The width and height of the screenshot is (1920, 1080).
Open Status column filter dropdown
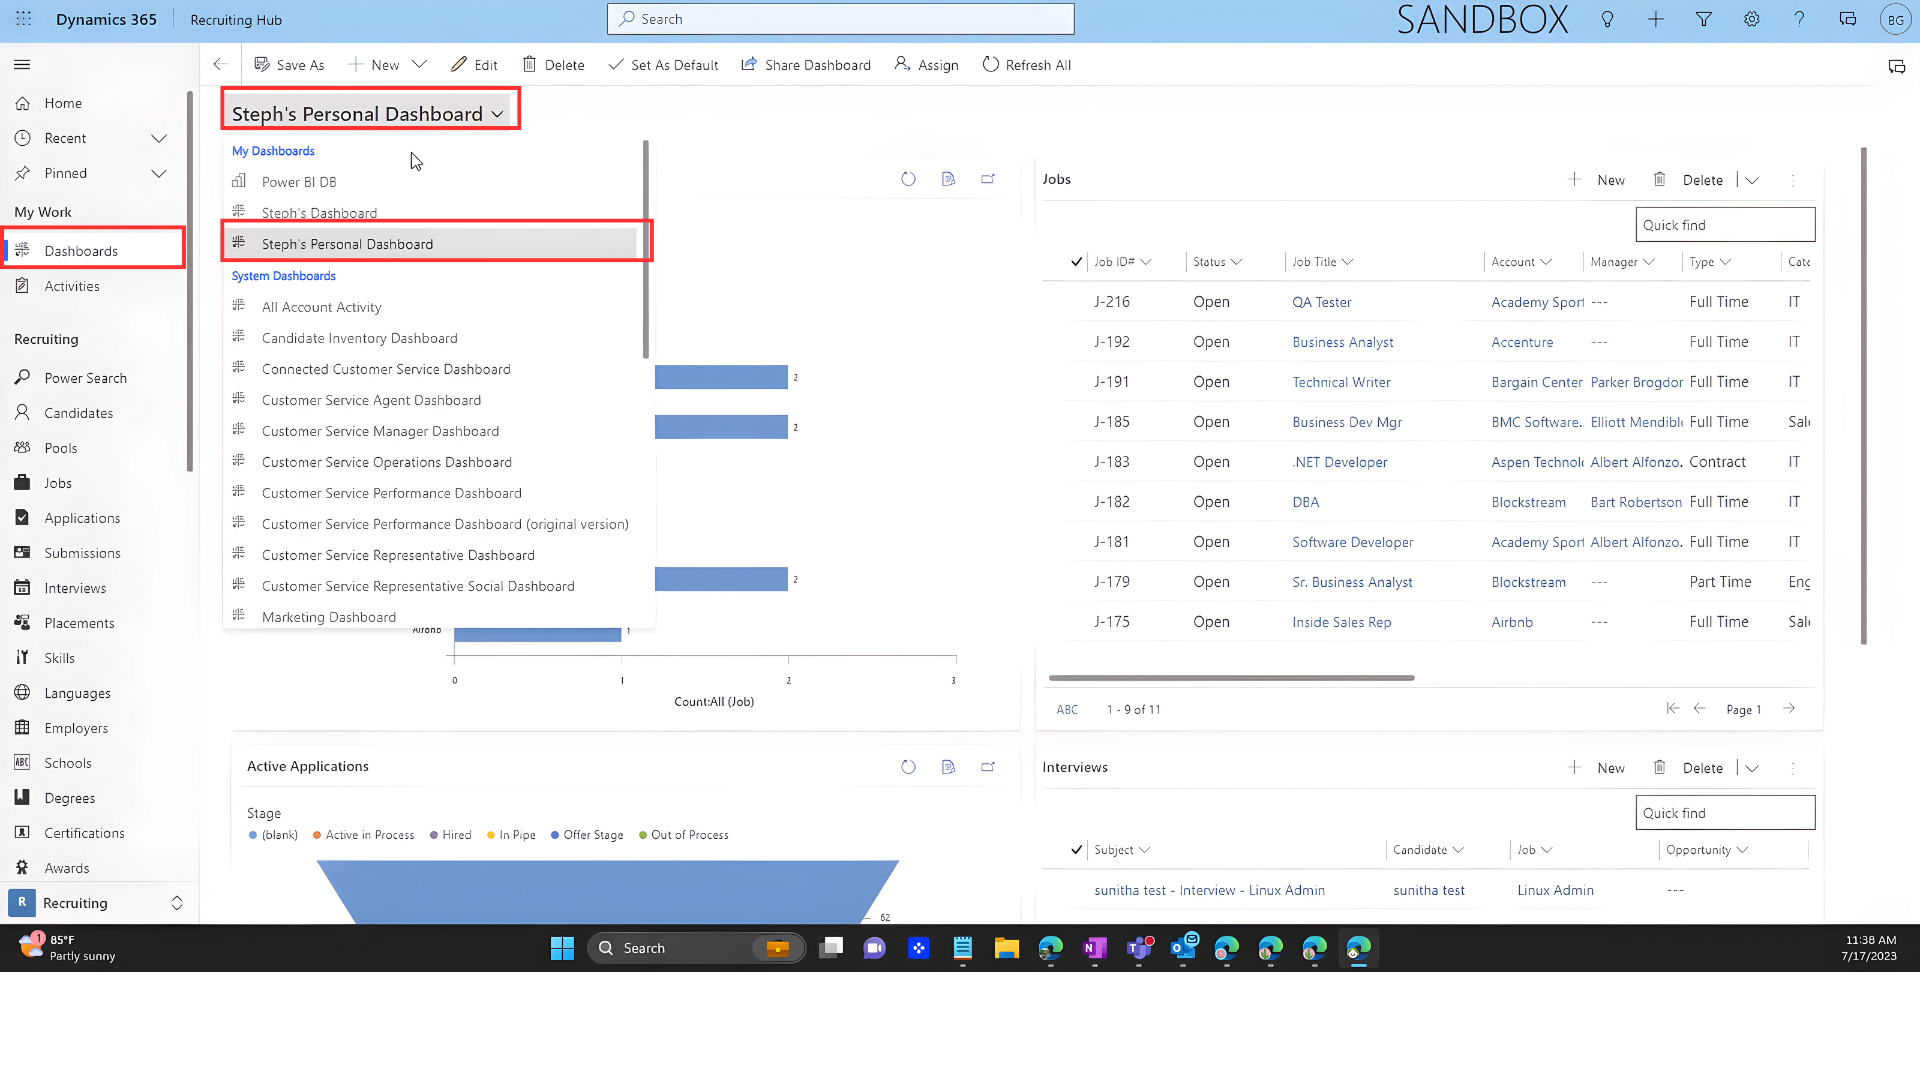tap(1237, 262)
